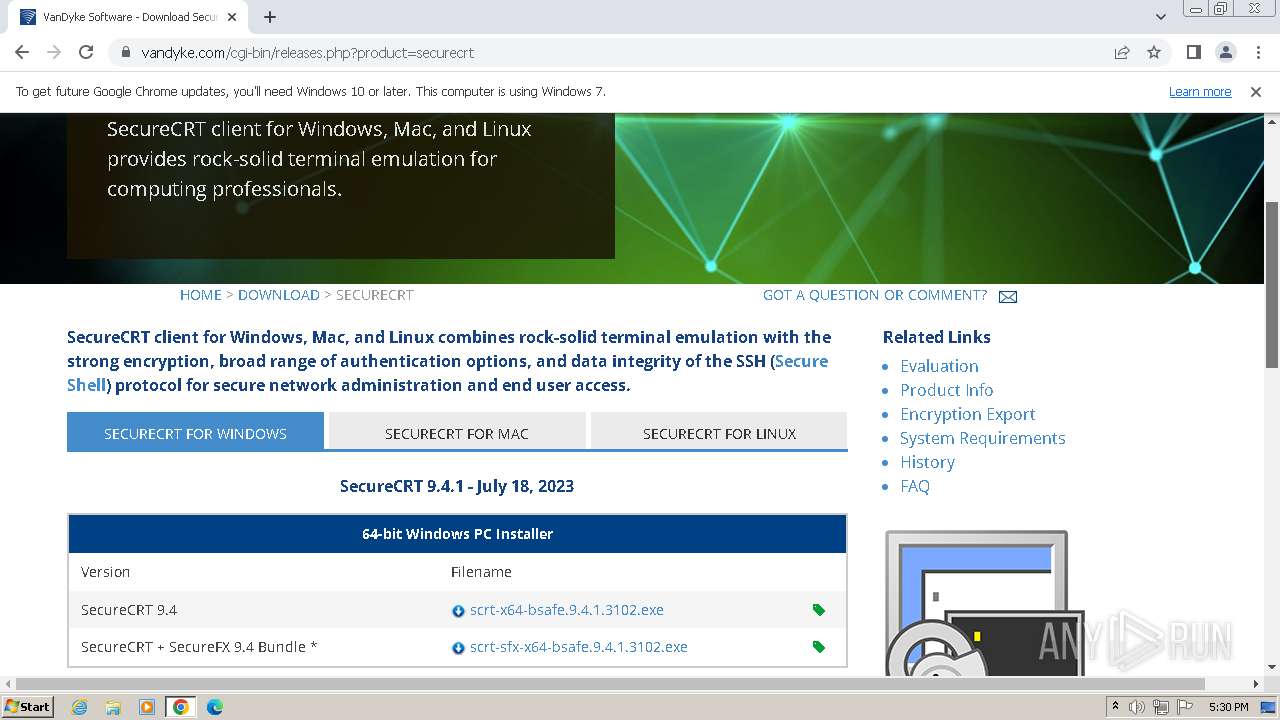Click the Chrome taskbar icon

pos(181,707)
